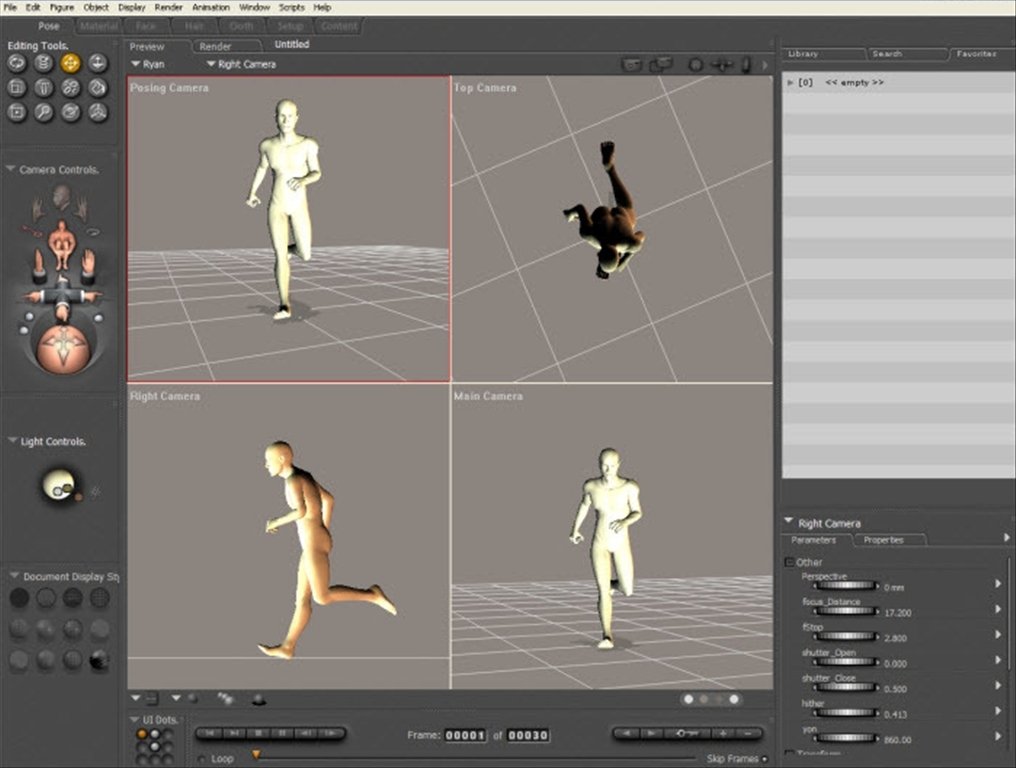Screen dimensions: 1016x768
Task: Select the Rotate editing tool
Action: tap(17, 63)
